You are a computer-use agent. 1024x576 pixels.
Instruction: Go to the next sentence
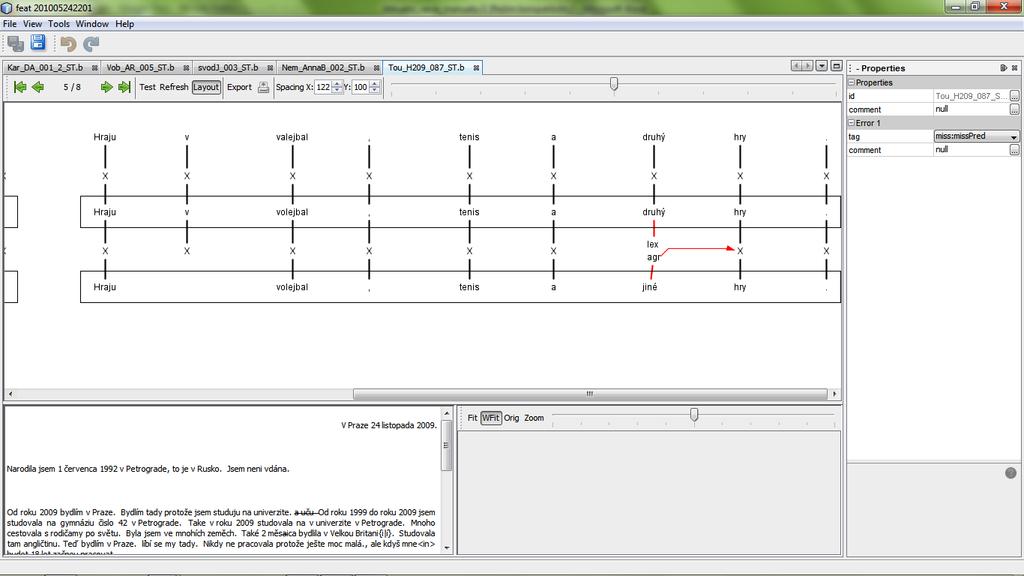coord(106,87)
